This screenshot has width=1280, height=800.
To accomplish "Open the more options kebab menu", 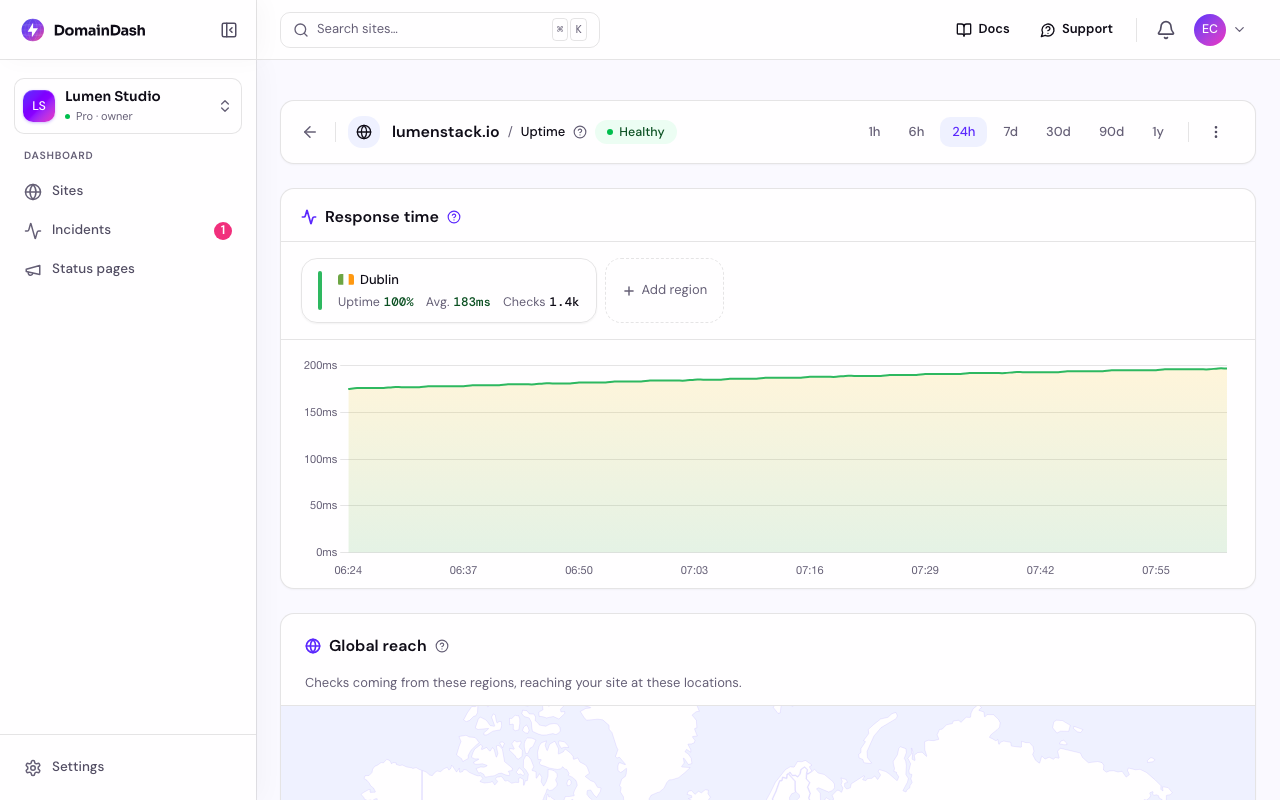I will click(1216, 132).
